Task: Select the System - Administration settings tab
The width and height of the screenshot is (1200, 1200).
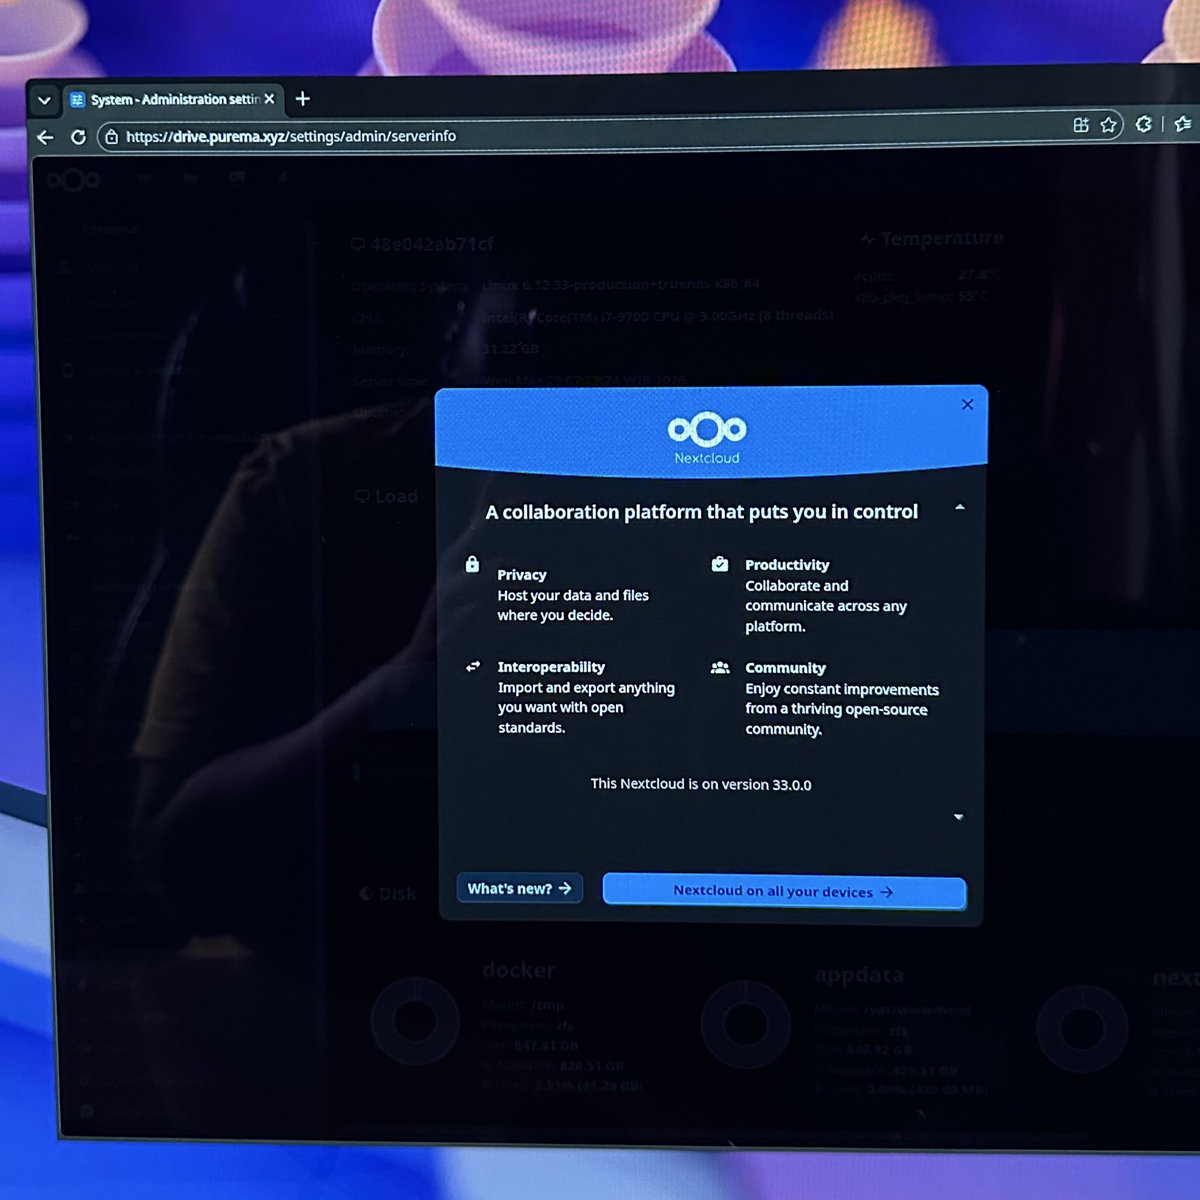Action: 173,99
